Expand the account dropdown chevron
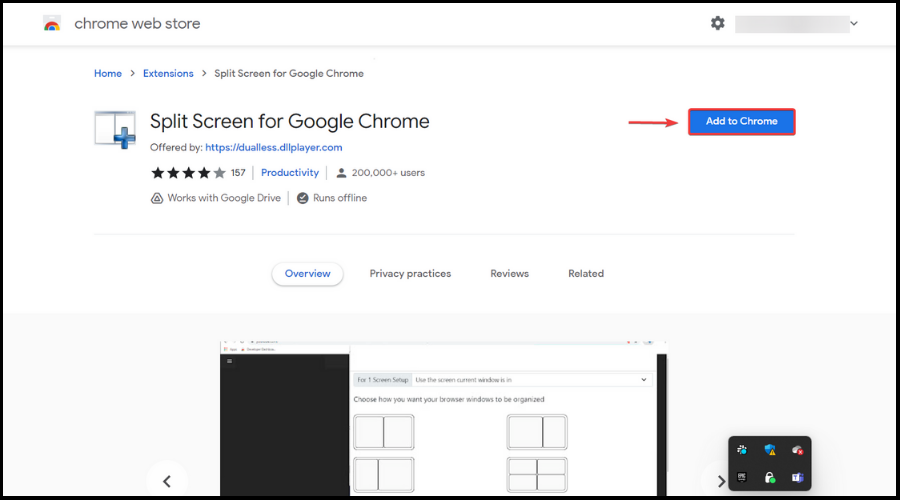900x500 pixels. coord(854,24)
